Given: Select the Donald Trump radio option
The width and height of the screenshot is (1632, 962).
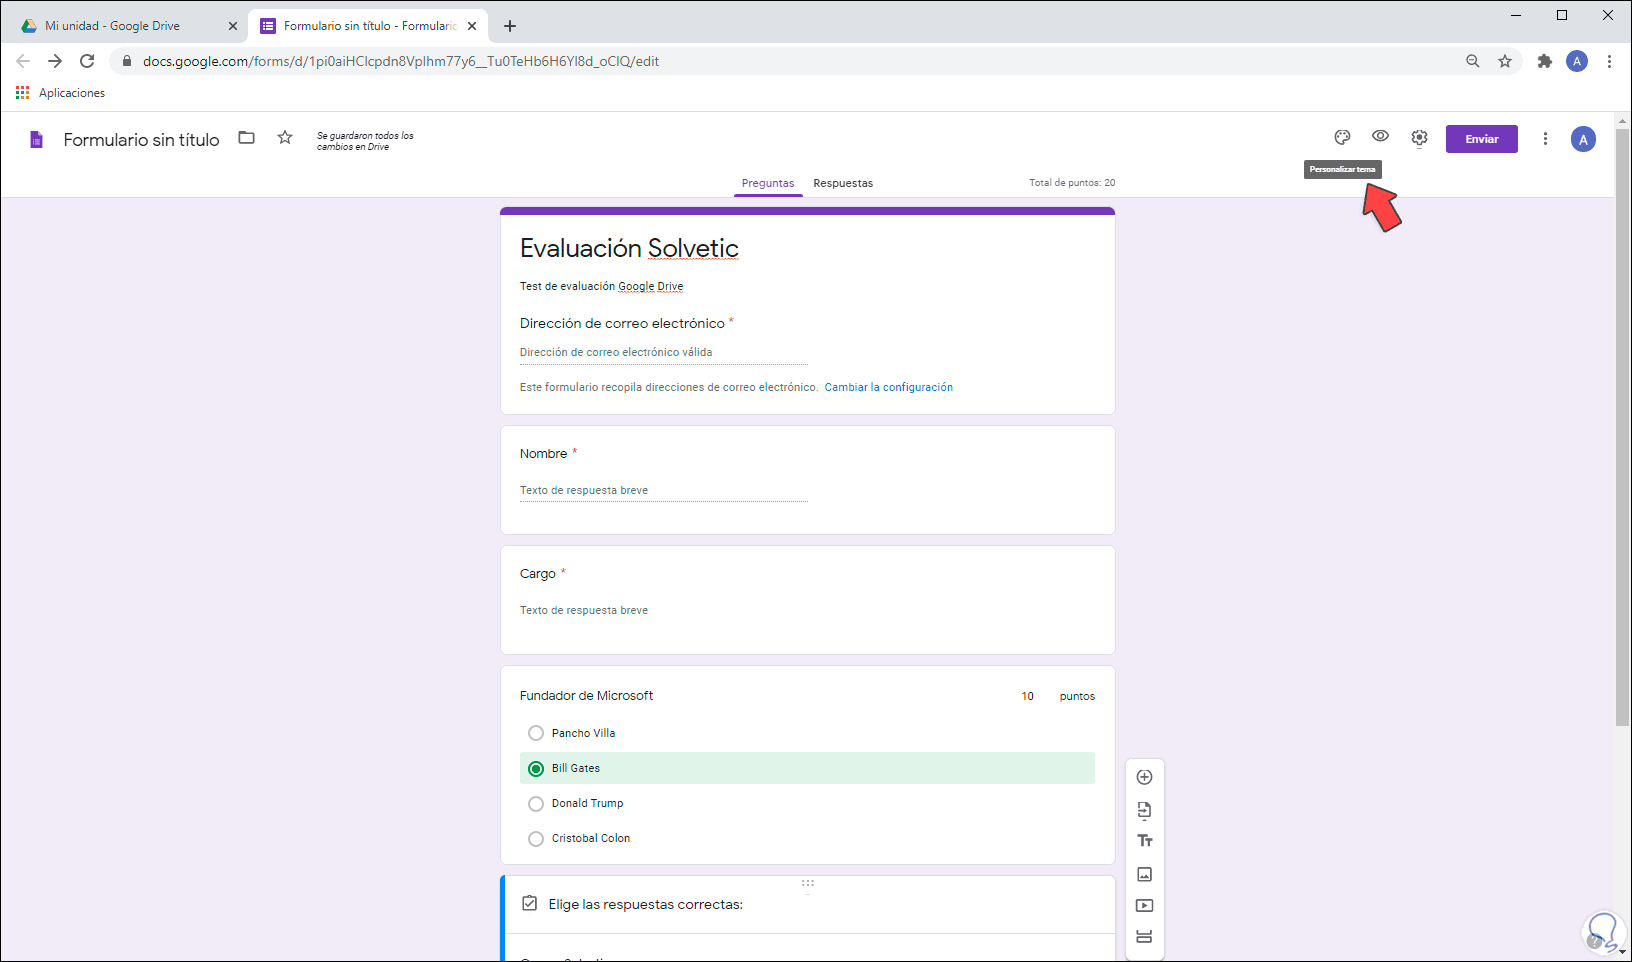Looking at the screenshot, I should tap(536, 804).
